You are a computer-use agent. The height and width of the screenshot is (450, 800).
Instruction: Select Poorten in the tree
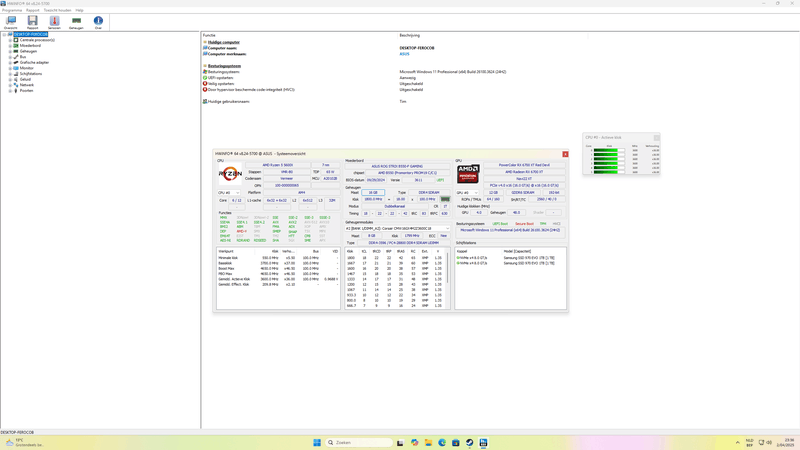click(x=27, y=90)
